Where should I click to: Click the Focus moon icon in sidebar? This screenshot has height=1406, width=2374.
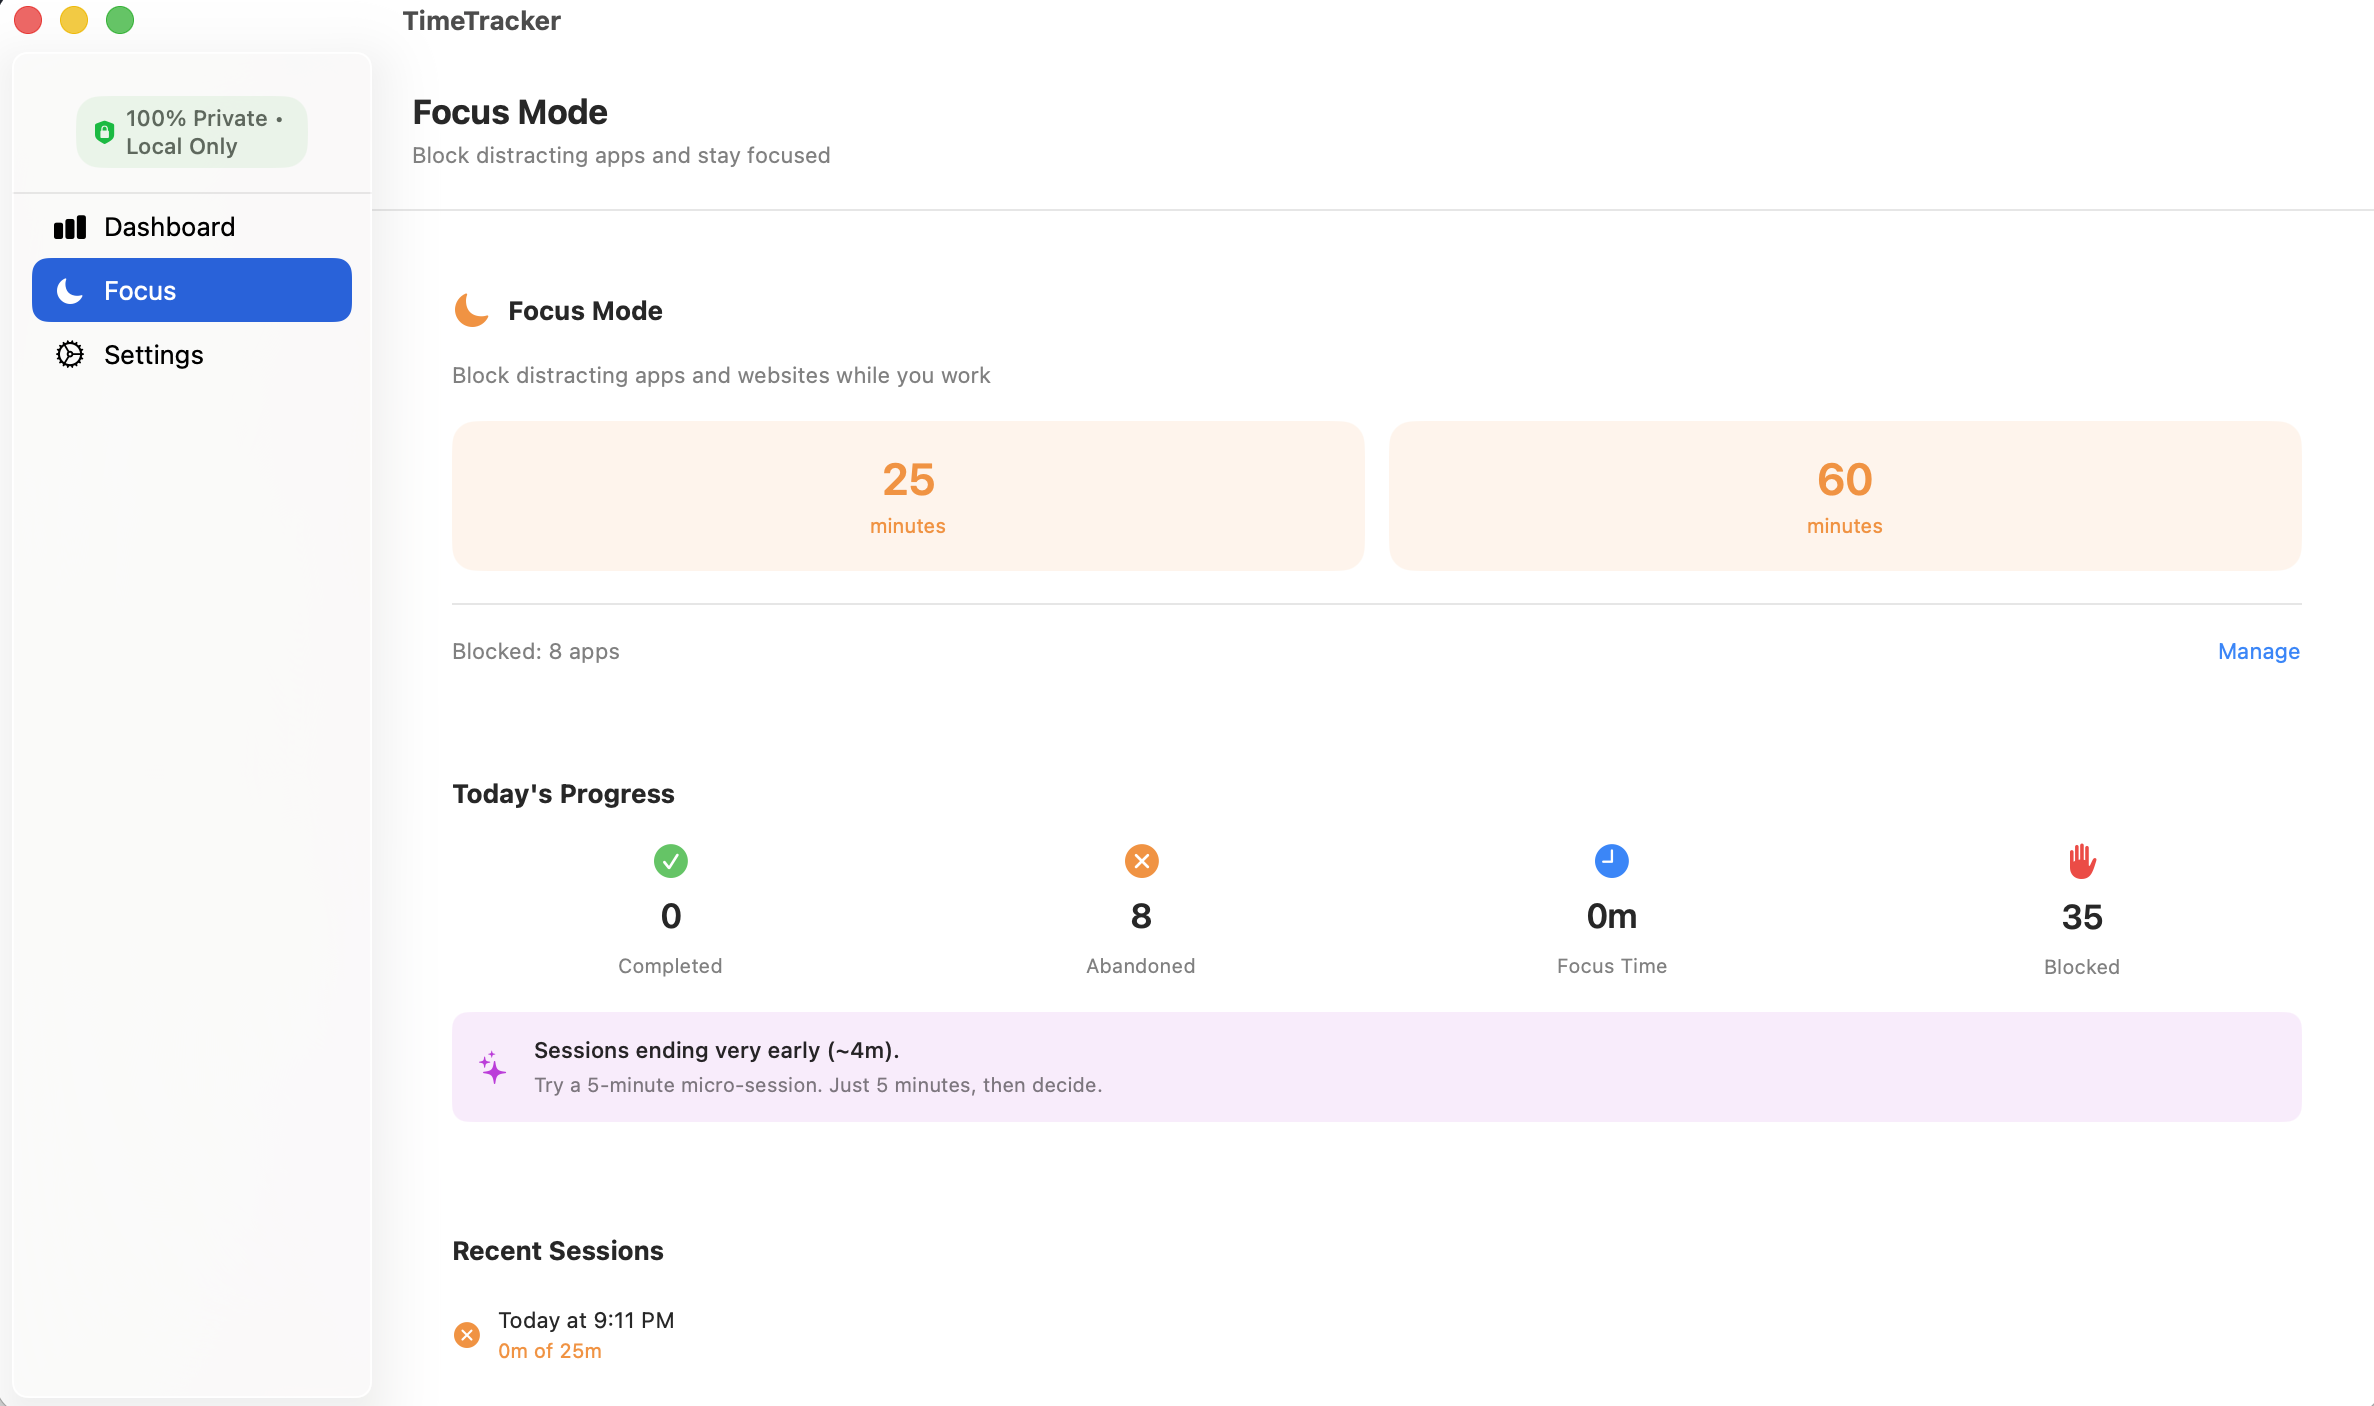[69, 290]
